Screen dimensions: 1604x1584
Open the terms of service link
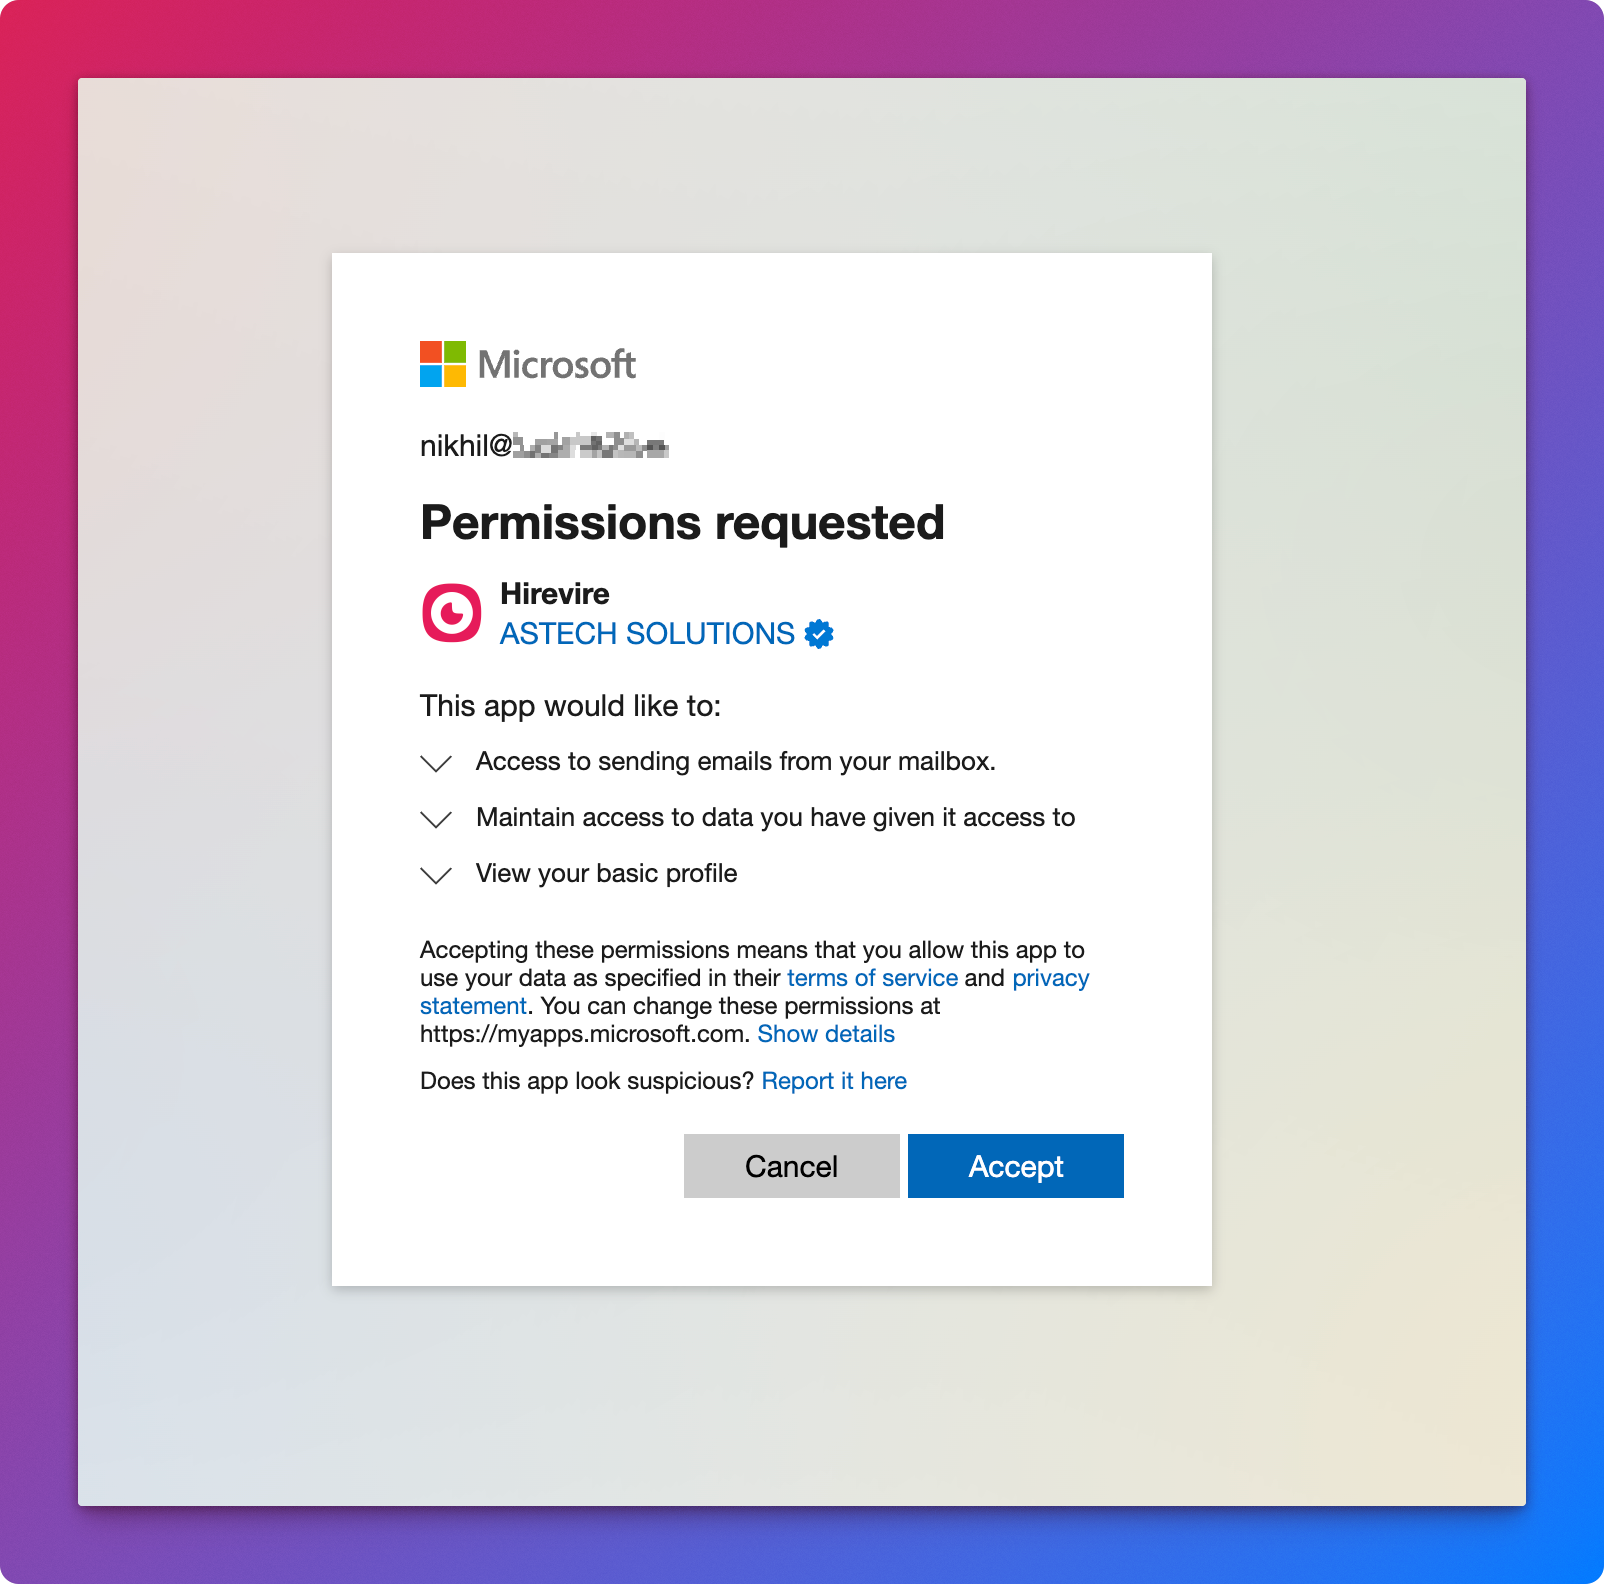[872, 978]
